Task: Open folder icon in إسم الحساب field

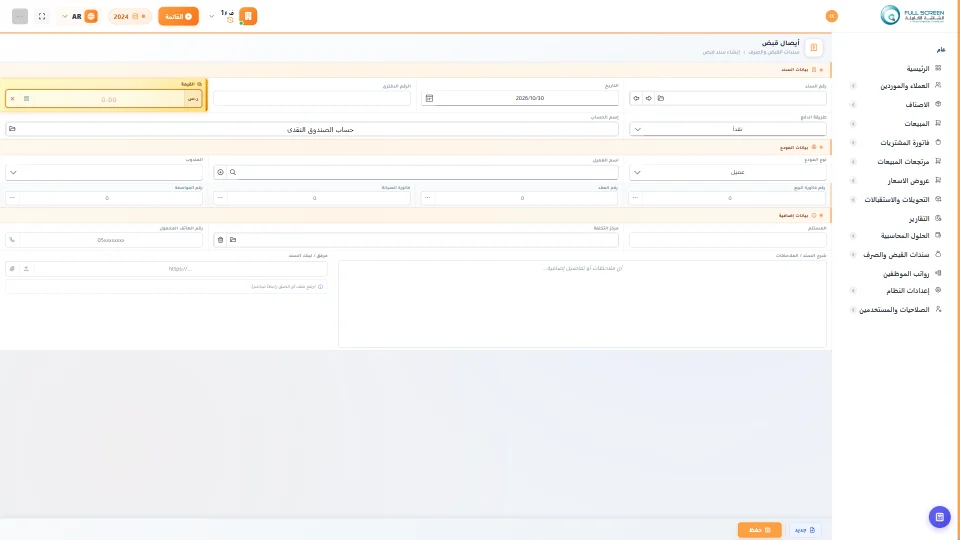Action: [x=12, y=129]
